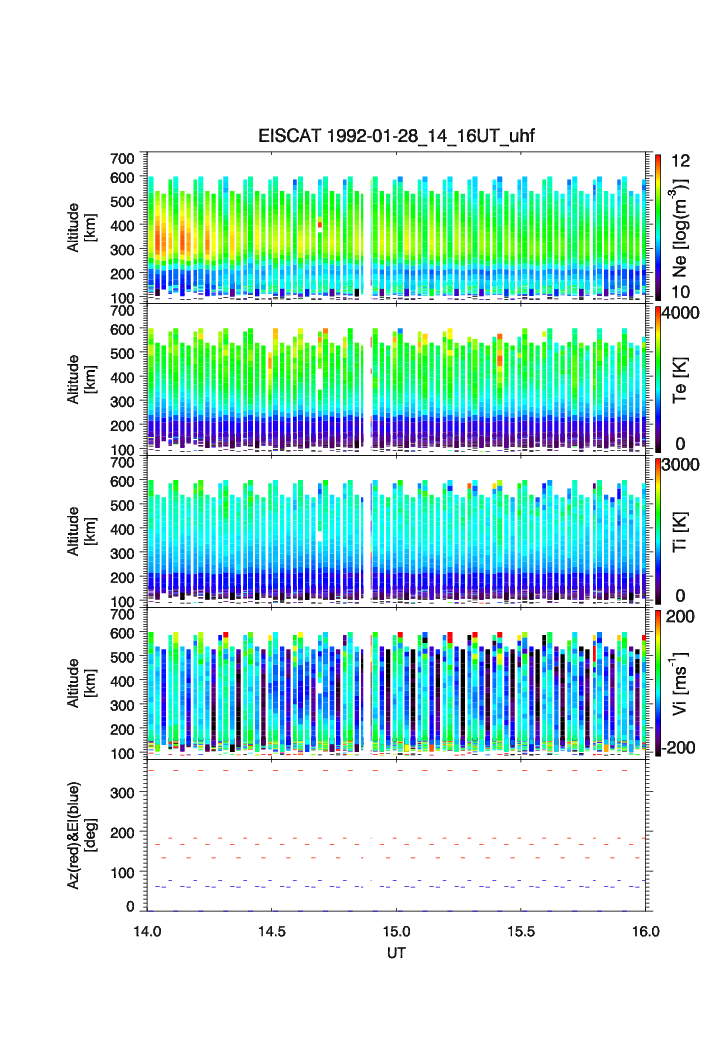Viewport: 708px width, 1063px height.
Task: Select the Ne [log(m-3)] colorbar label
Action: [x=680, y=228]
